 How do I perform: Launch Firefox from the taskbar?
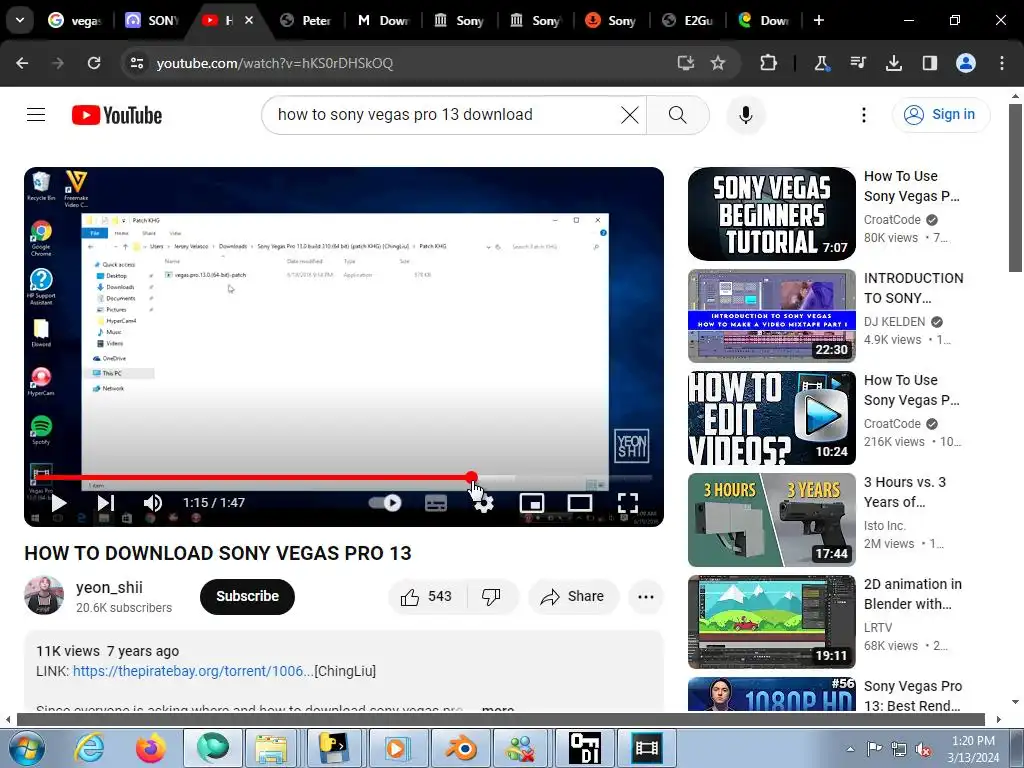point(150,748)
